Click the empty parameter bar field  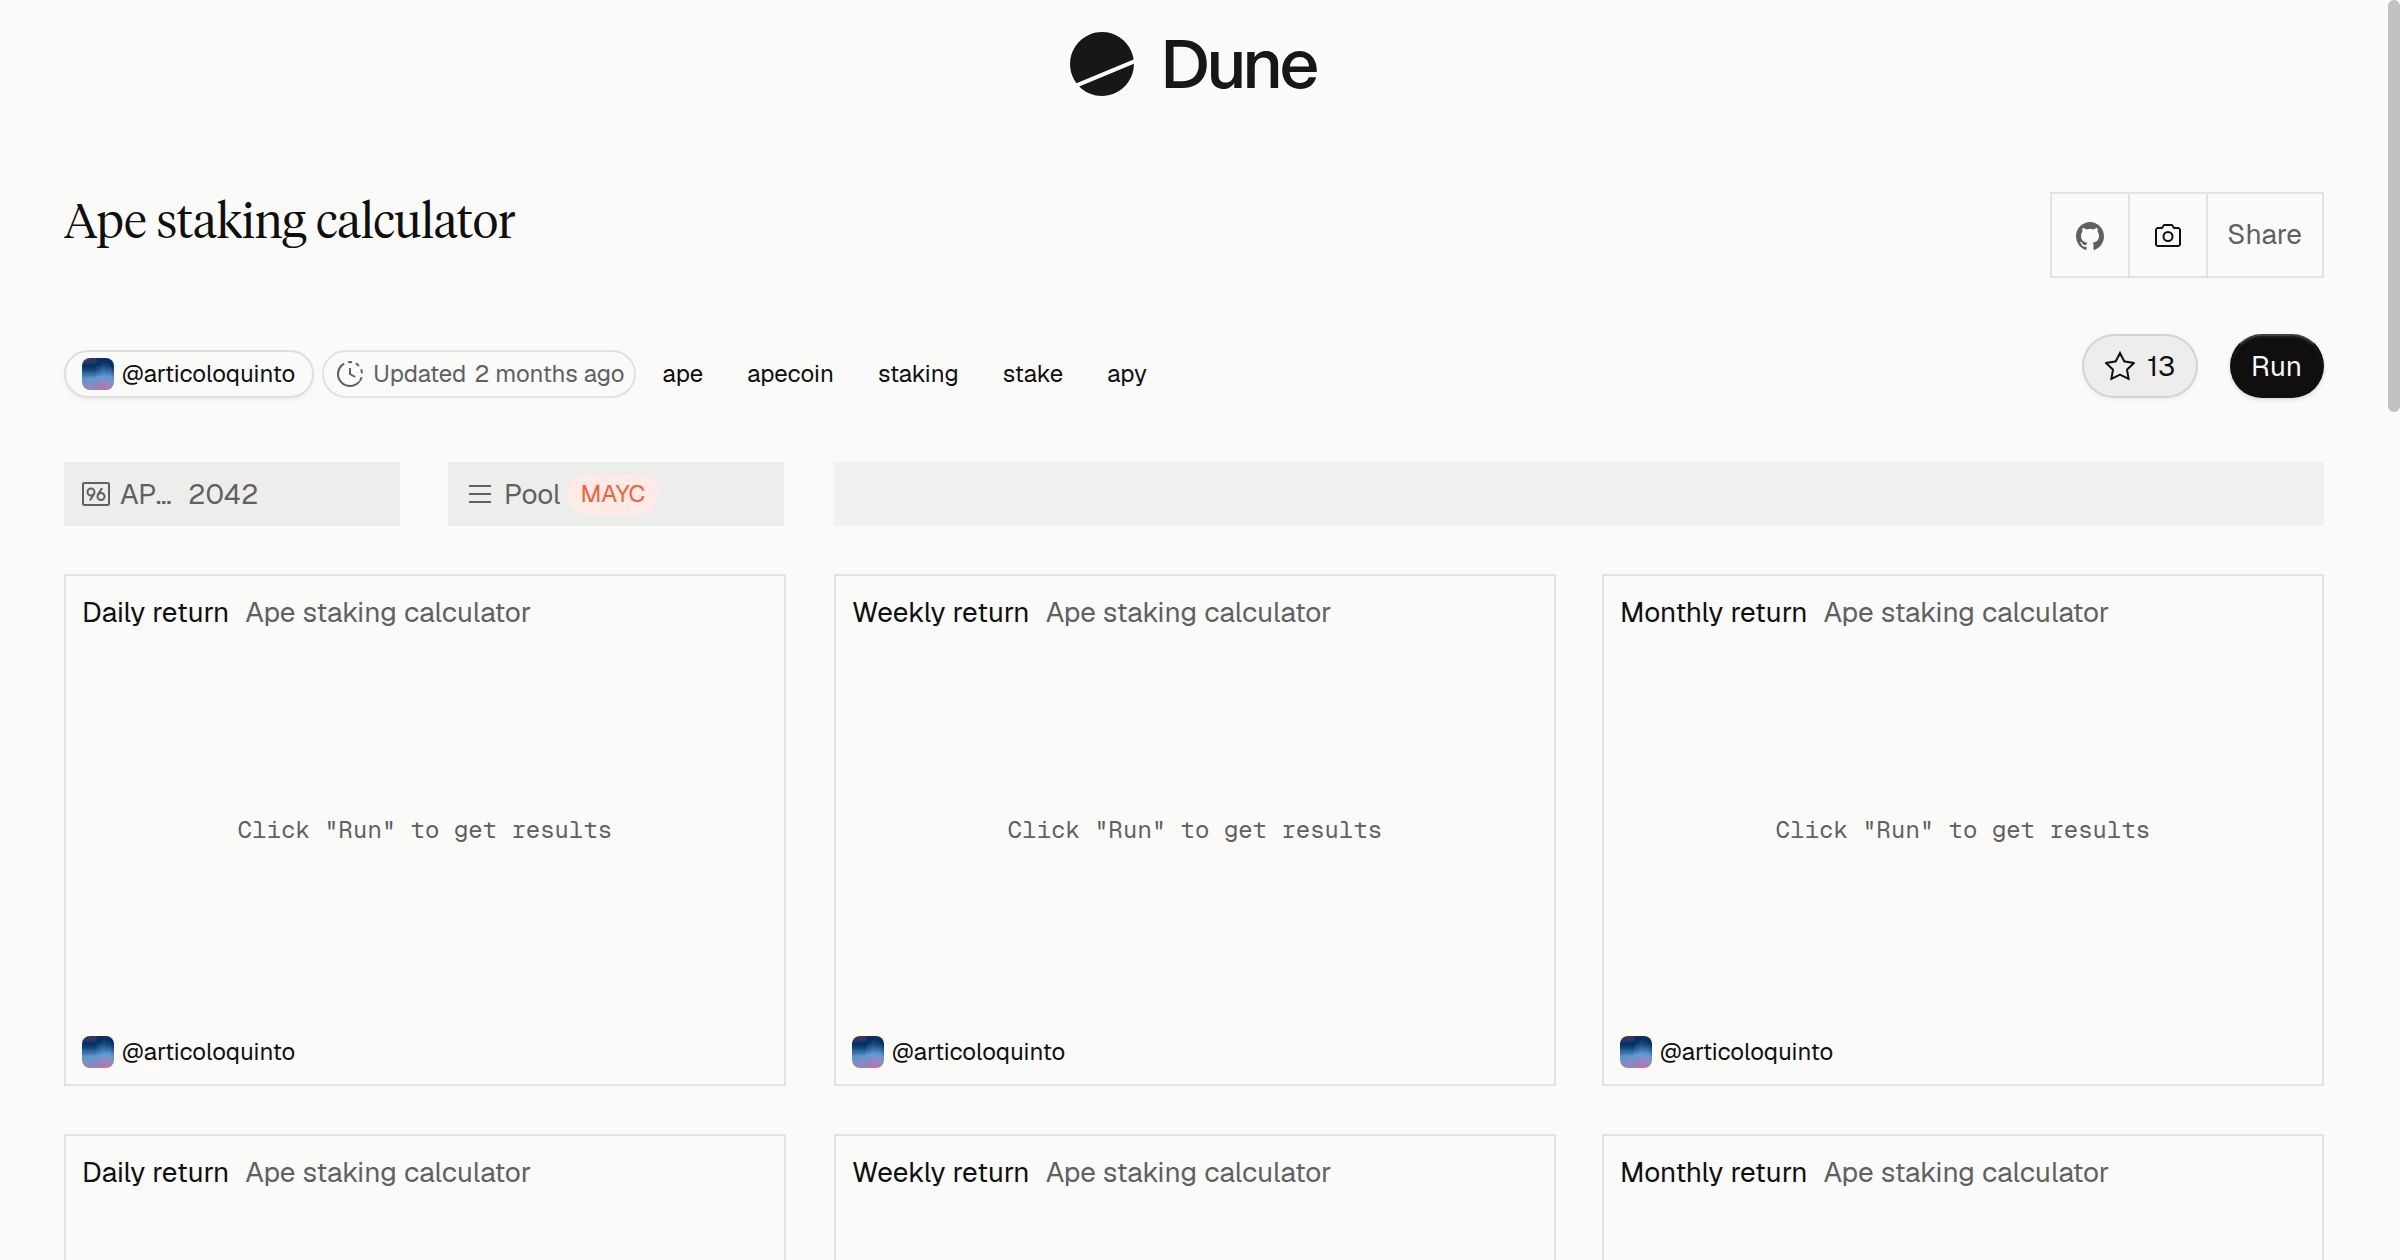(x=1578, y=494)
